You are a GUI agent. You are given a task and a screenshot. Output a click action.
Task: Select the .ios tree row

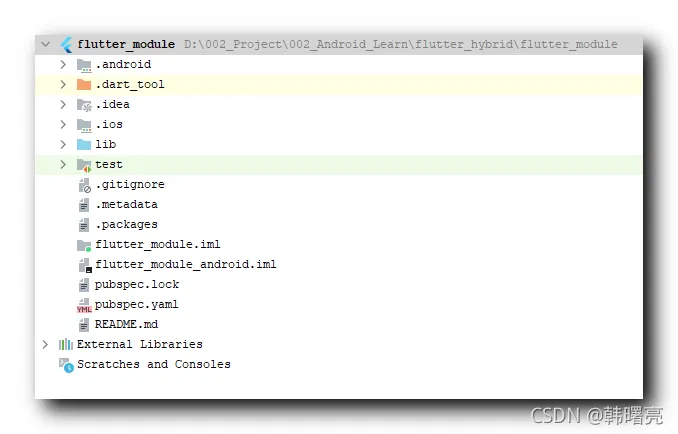click(339, 124)
